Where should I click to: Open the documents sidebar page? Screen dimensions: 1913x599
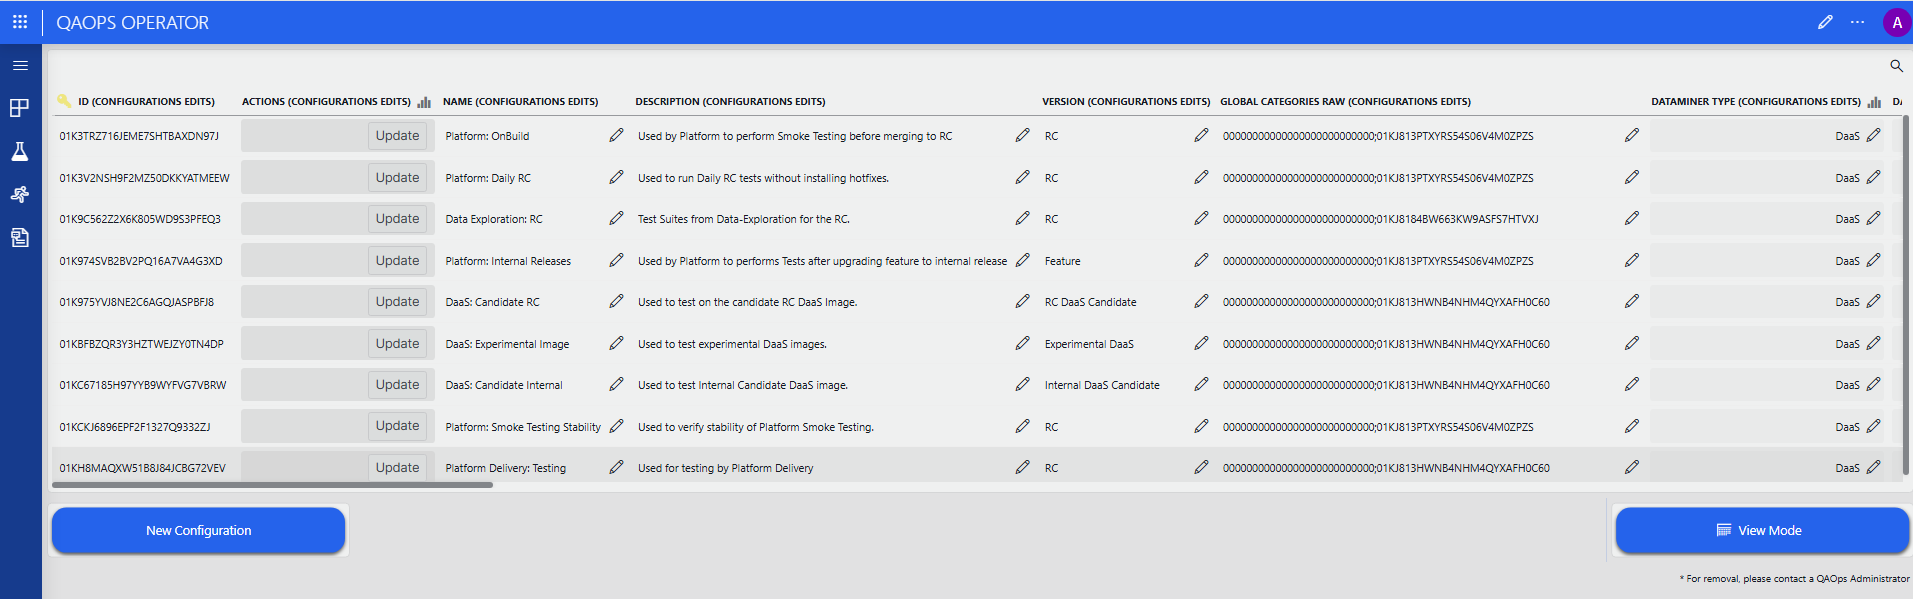[20, 237]
